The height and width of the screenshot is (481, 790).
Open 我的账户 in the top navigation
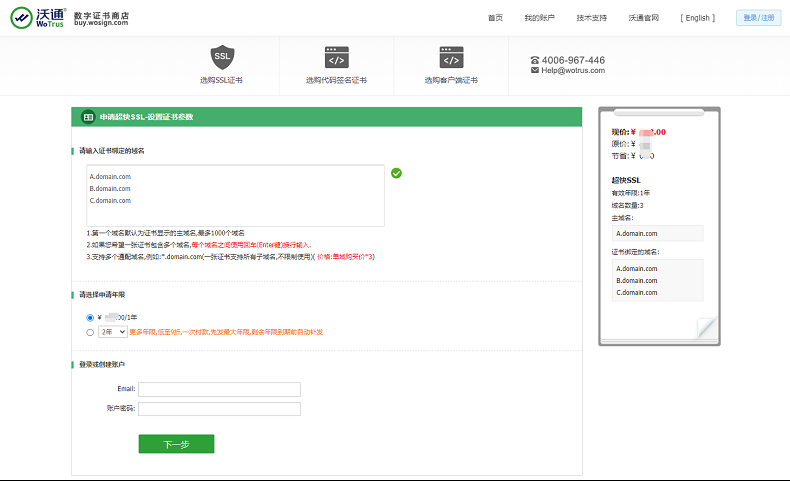click(x=540, y=18)
